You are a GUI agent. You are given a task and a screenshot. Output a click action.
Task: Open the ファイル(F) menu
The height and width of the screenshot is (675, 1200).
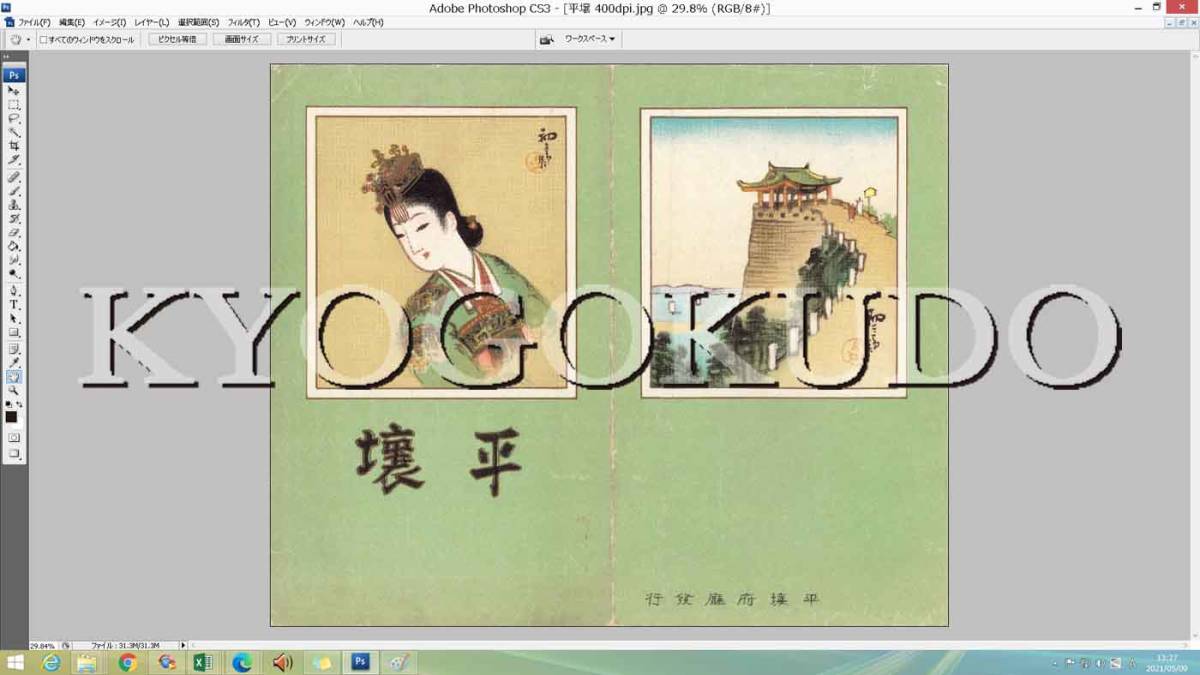[35, 22]
